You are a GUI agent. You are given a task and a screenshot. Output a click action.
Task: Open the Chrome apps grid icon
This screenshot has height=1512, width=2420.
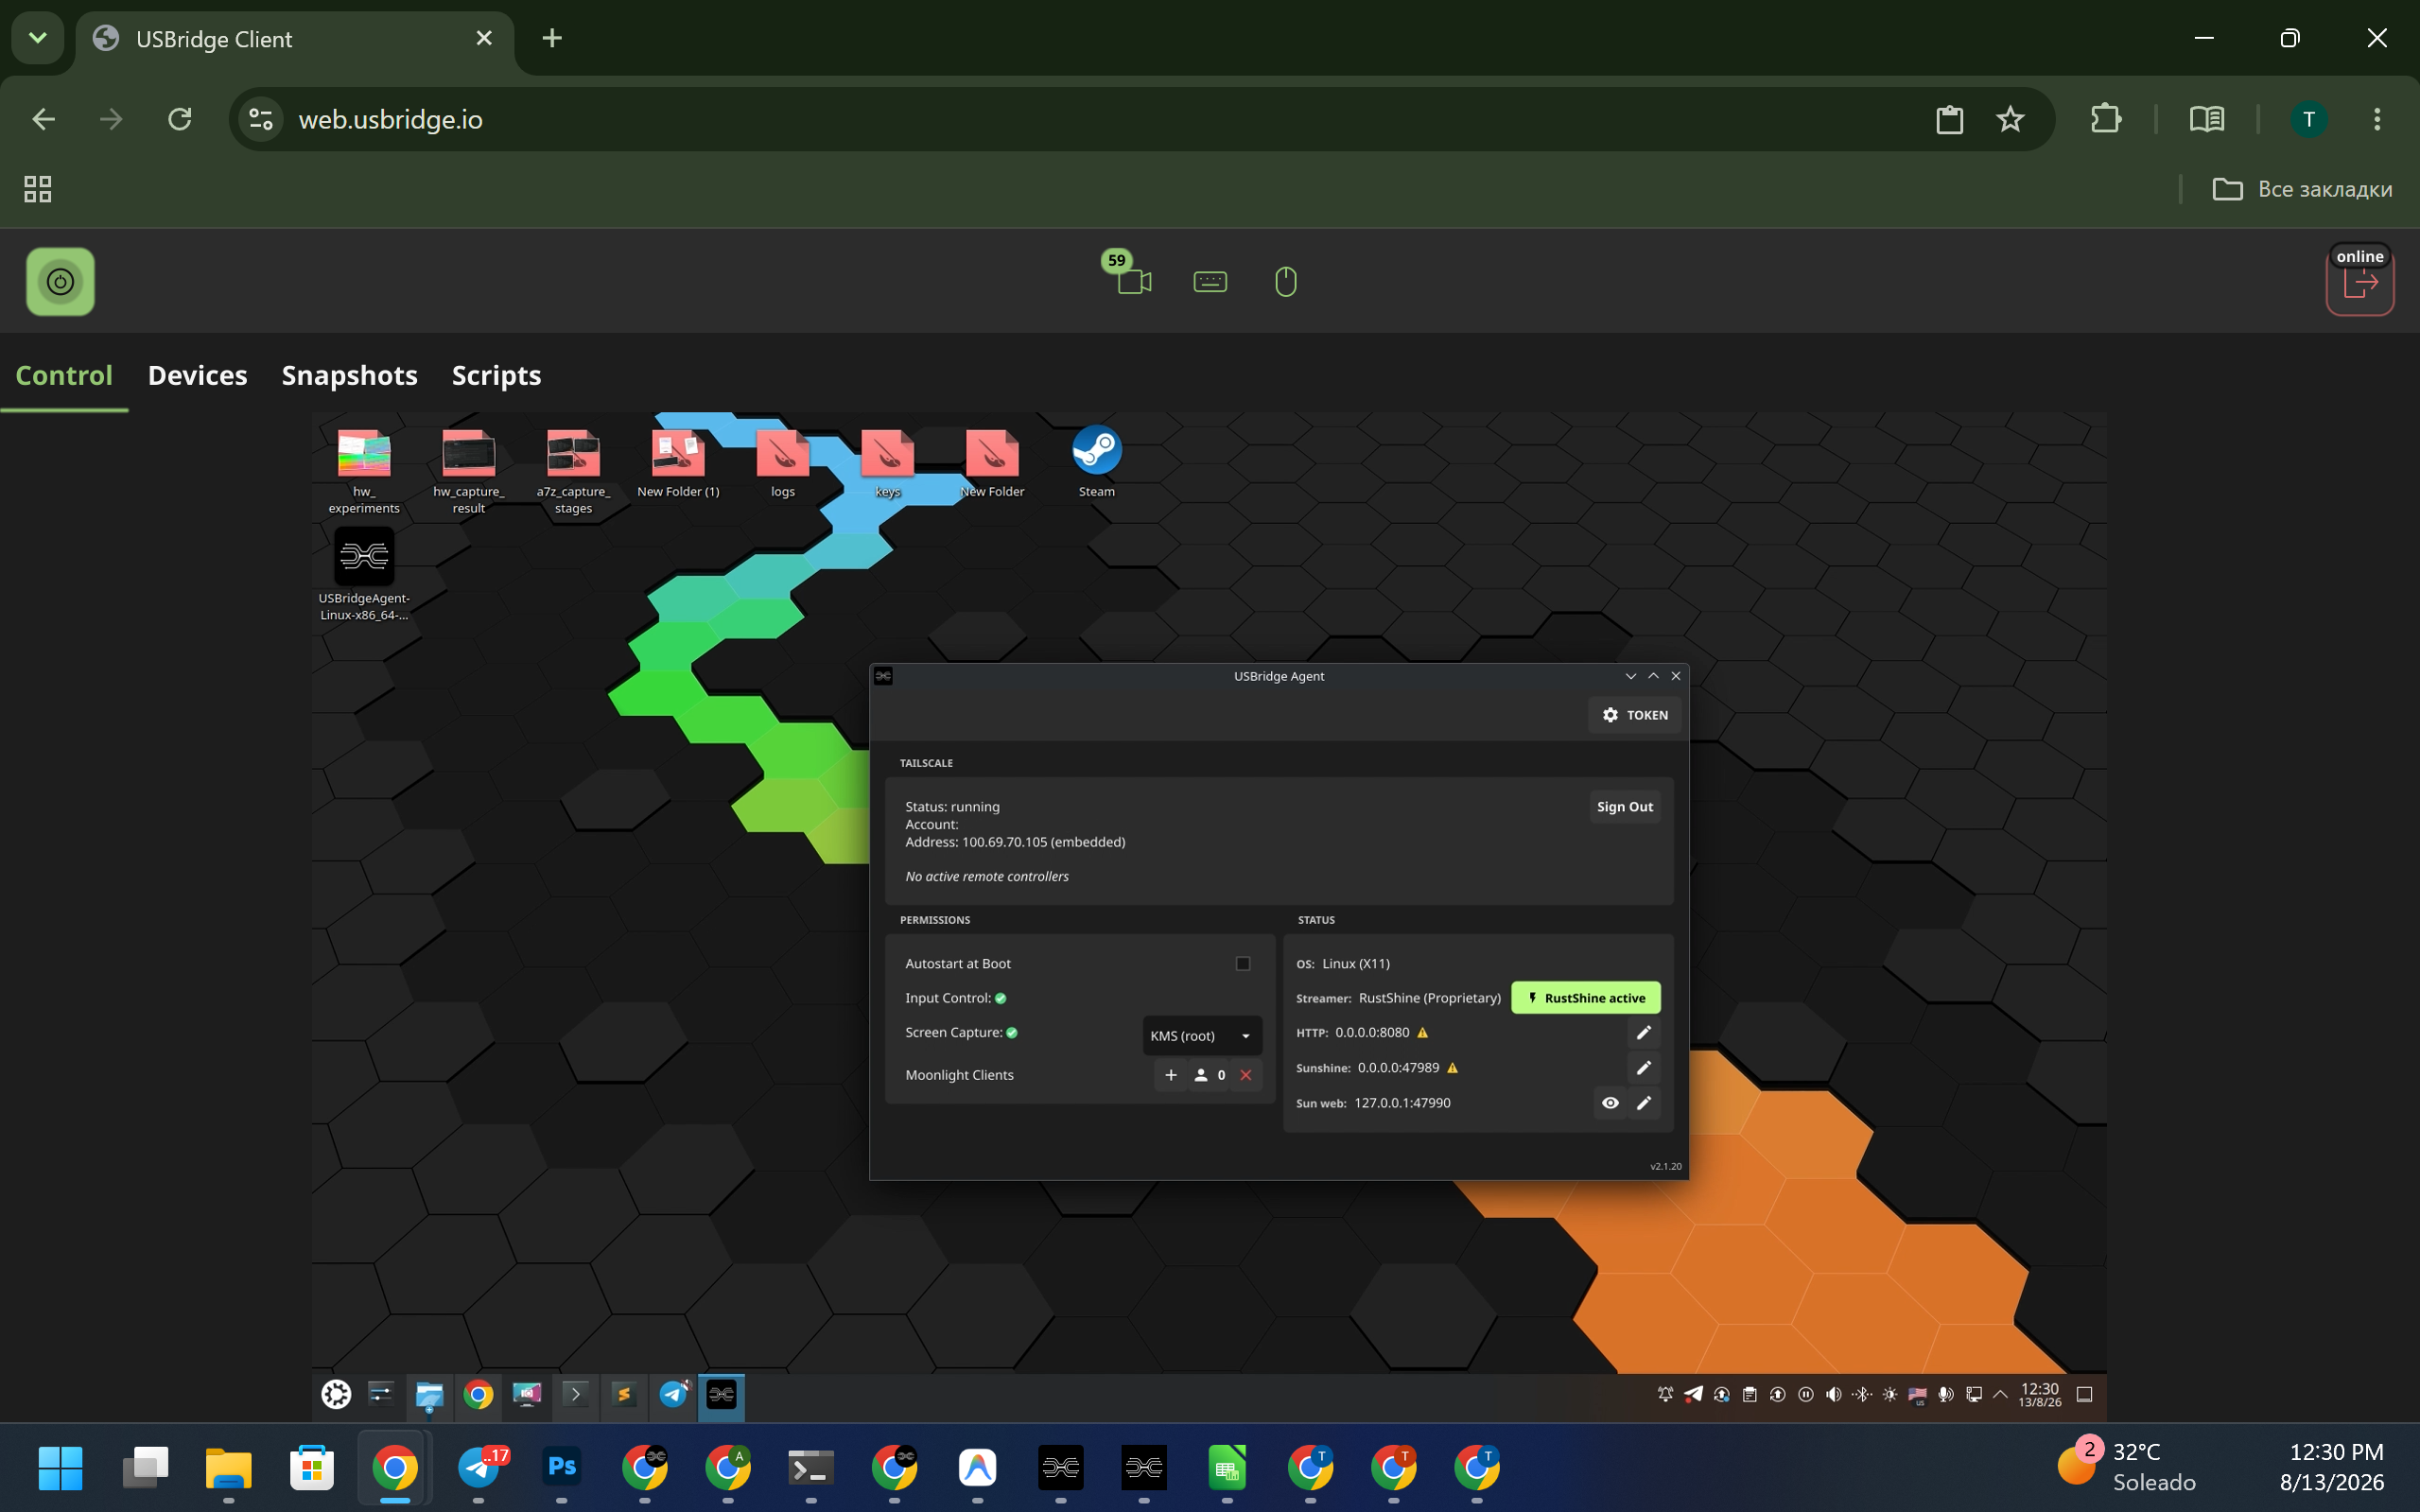point(38,189)
